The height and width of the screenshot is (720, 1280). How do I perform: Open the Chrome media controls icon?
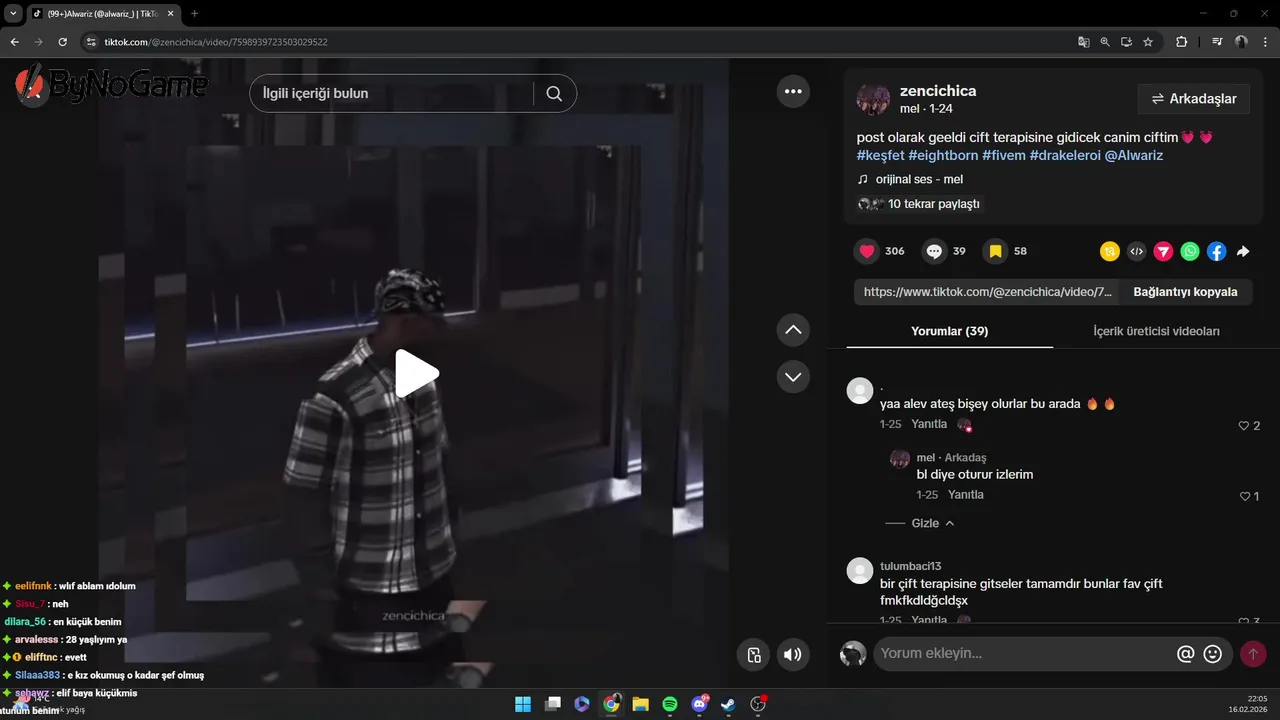point(1217,42)
